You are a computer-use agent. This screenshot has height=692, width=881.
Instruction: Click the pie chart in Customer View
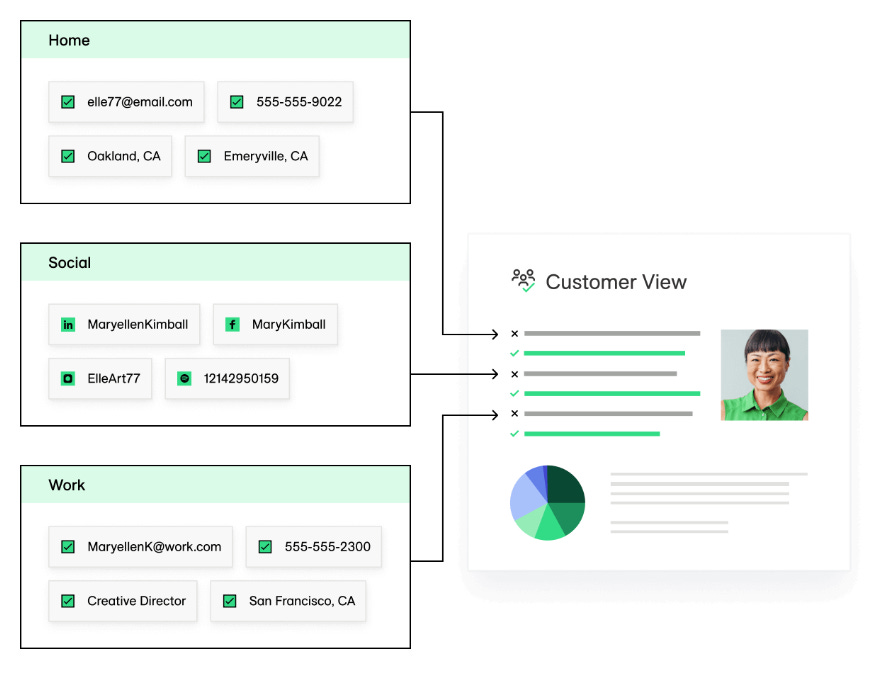(548, 503)
